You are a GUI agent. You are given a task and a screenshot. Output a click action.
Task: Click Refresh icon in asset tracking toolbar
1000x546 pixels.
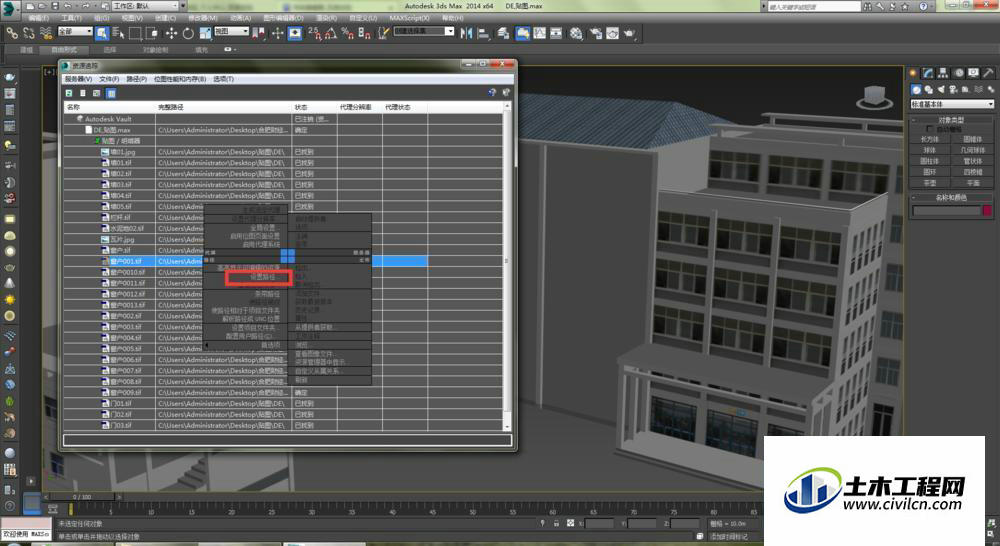pyautogui.click(x=69, y=93)
